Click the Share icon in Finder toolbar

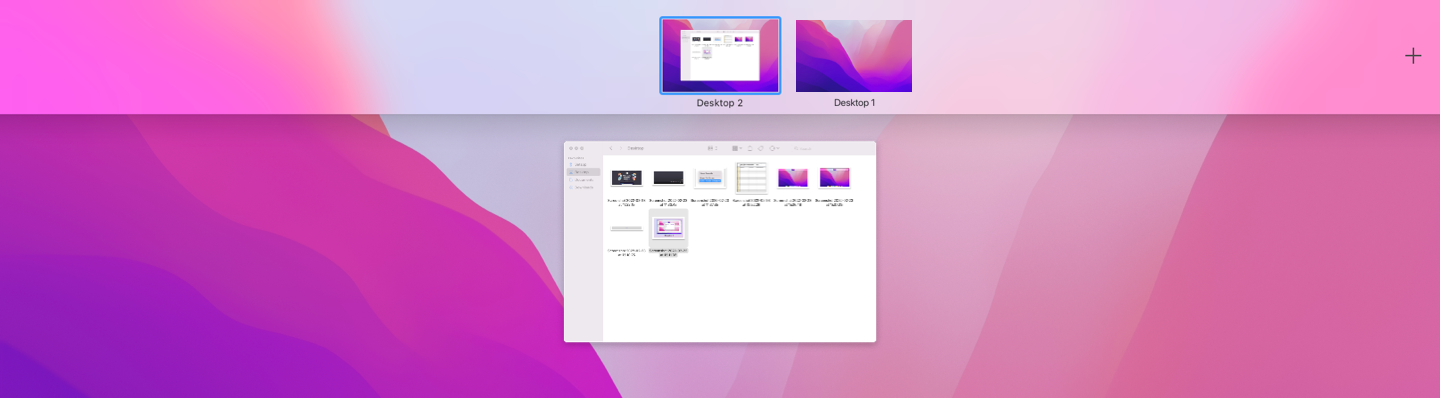click(x=750, y=148)
